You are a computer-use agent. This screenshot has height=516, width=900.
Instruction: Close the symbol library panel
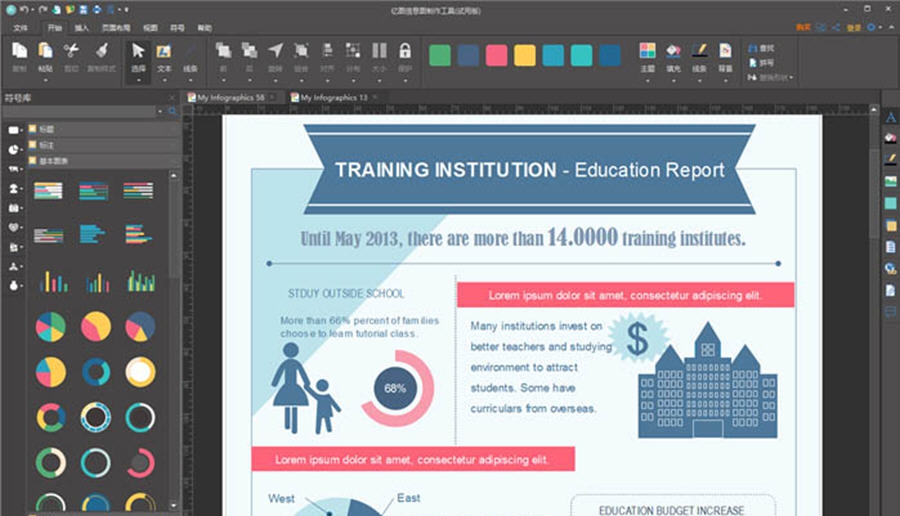(x=172, y=98)
